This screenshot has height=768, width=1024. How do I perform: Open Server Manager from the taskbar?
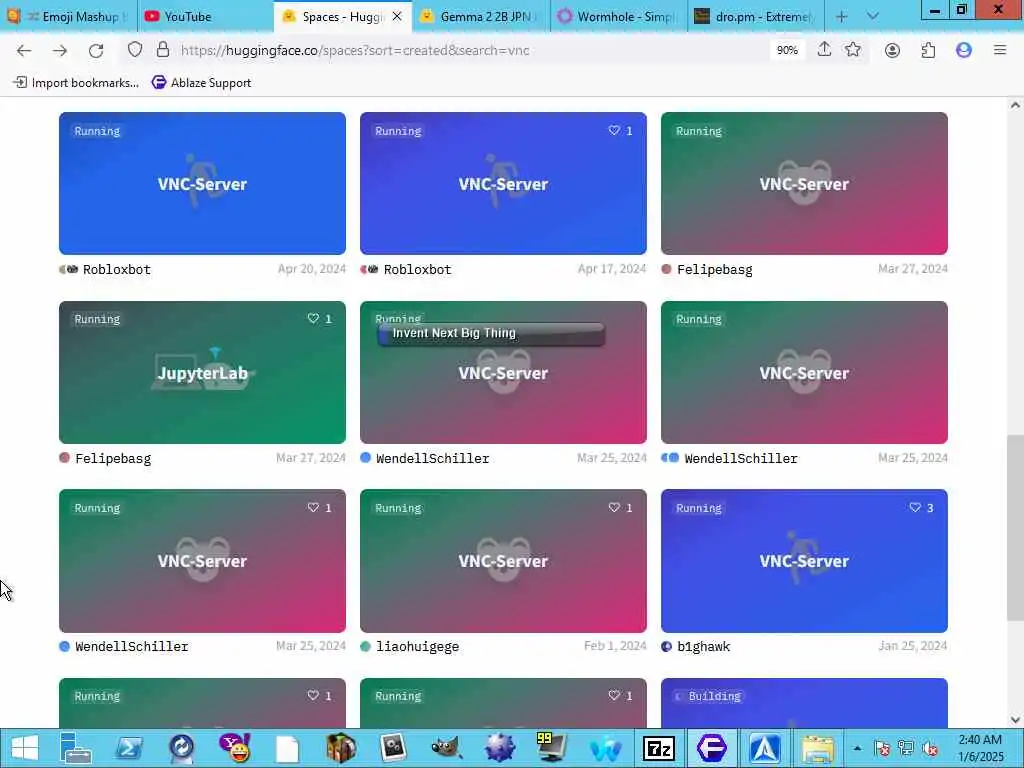point(75,748)
